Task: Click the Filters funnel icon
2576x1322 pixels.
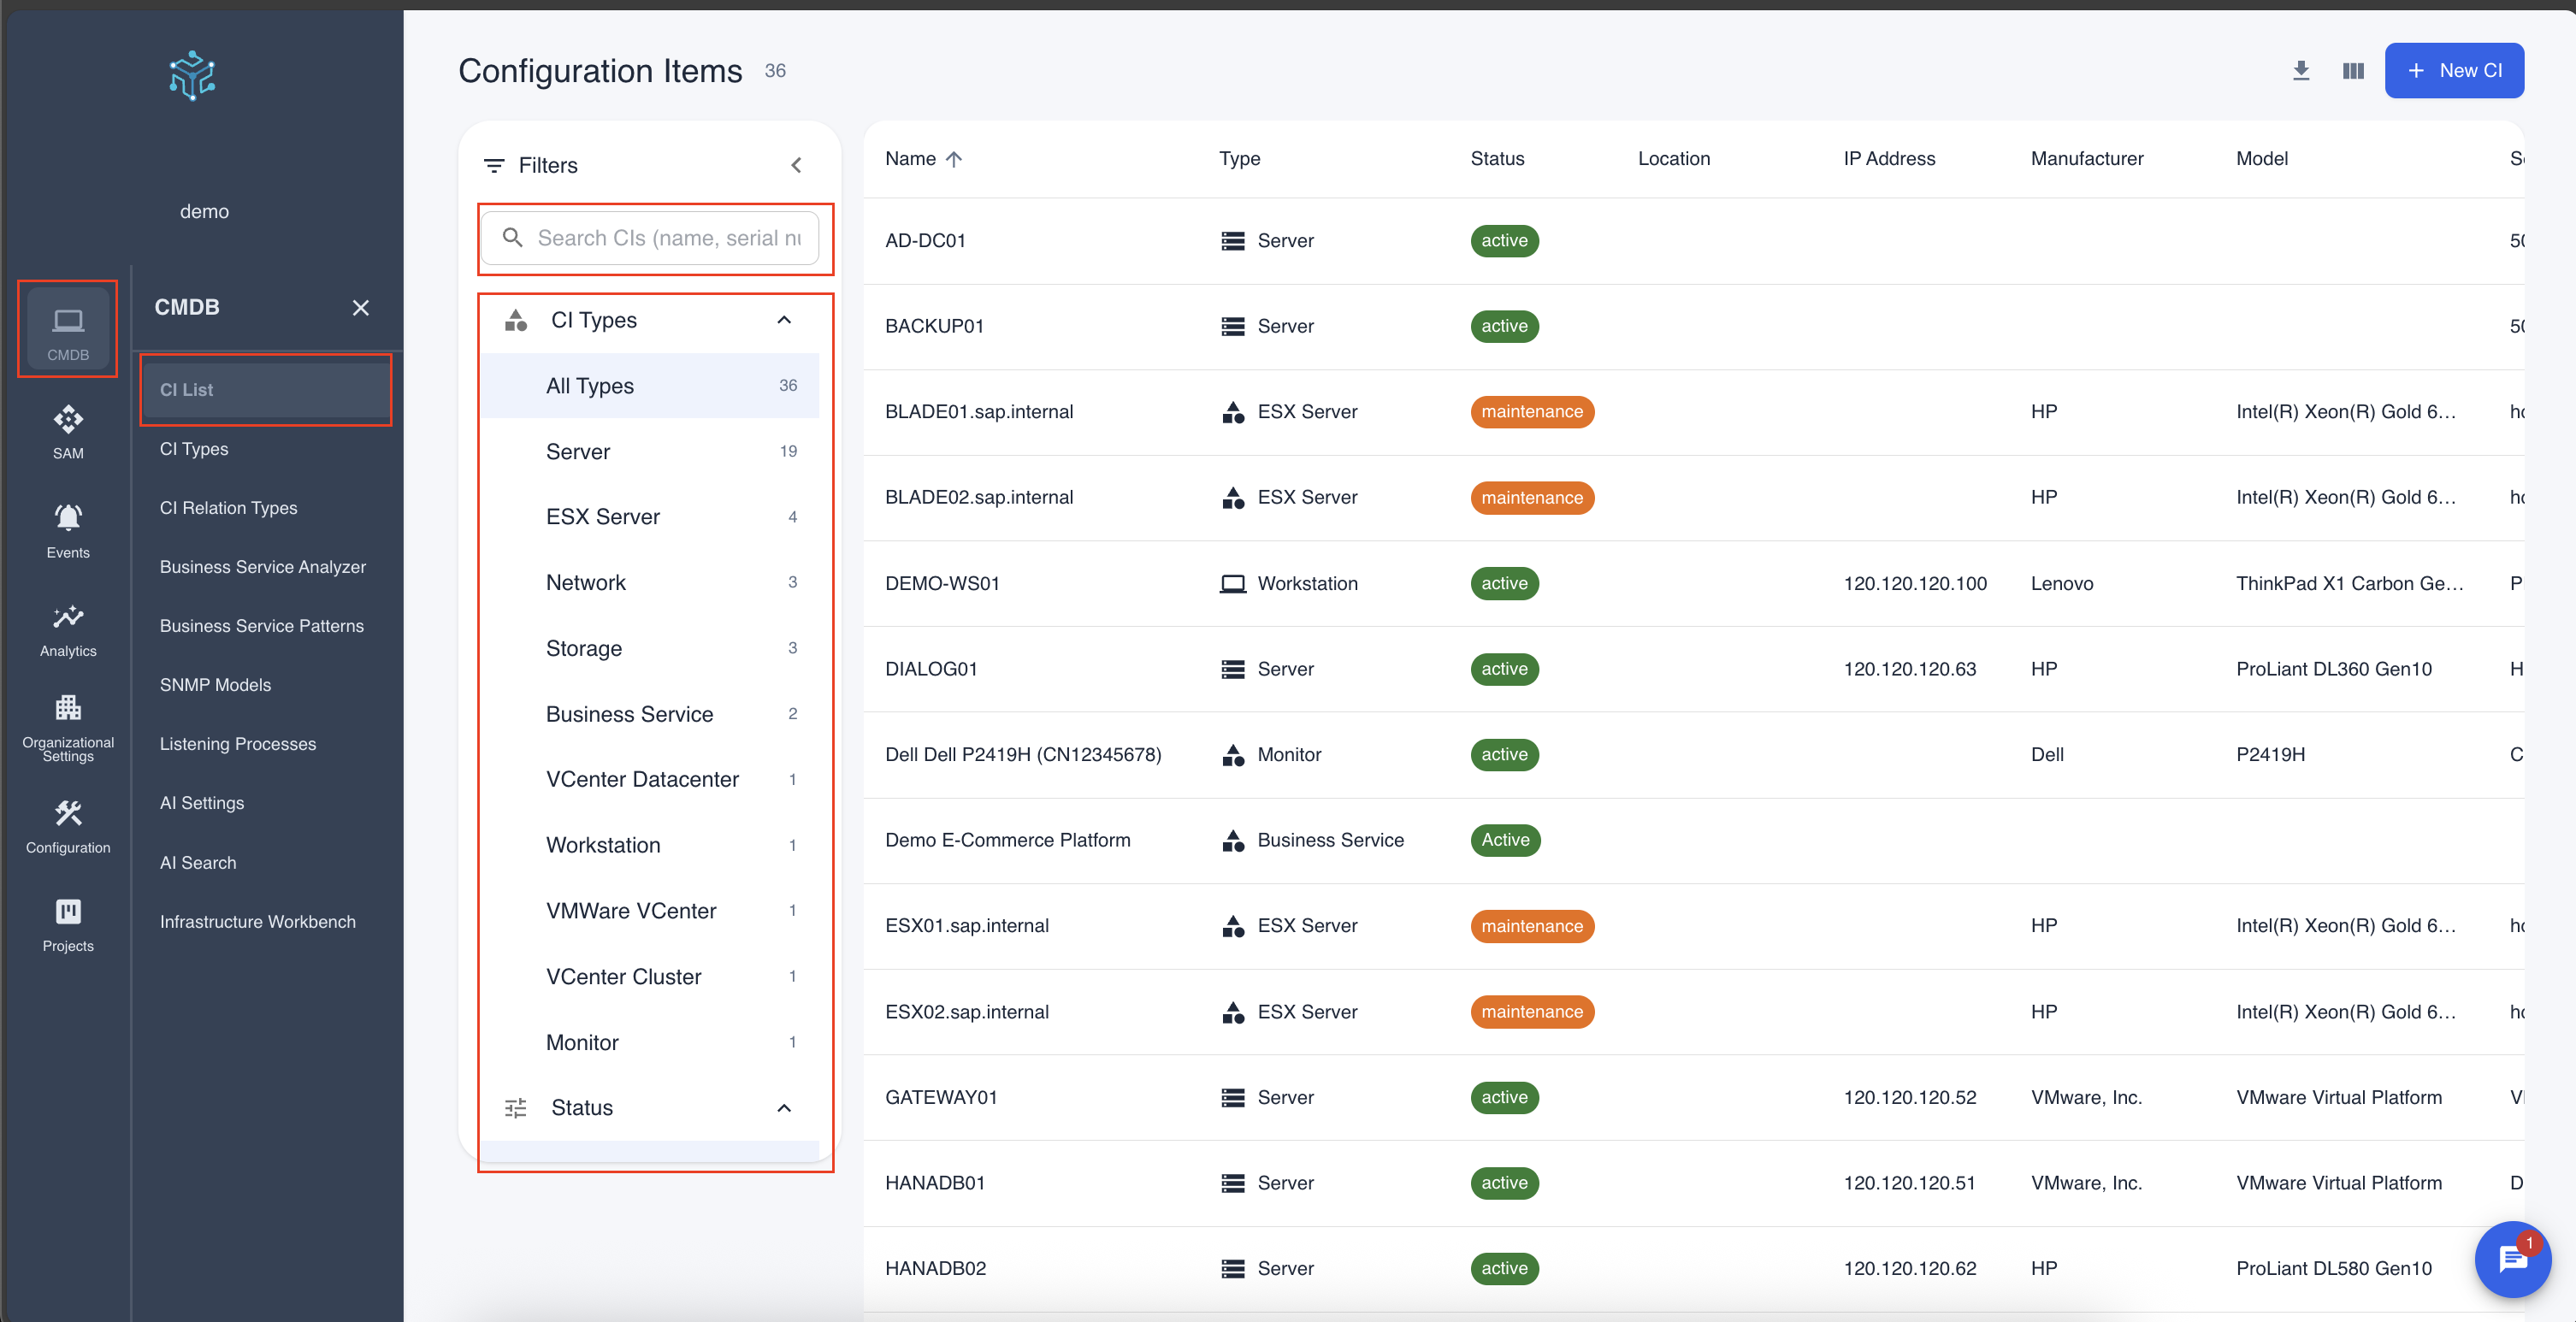Action: 495,165
